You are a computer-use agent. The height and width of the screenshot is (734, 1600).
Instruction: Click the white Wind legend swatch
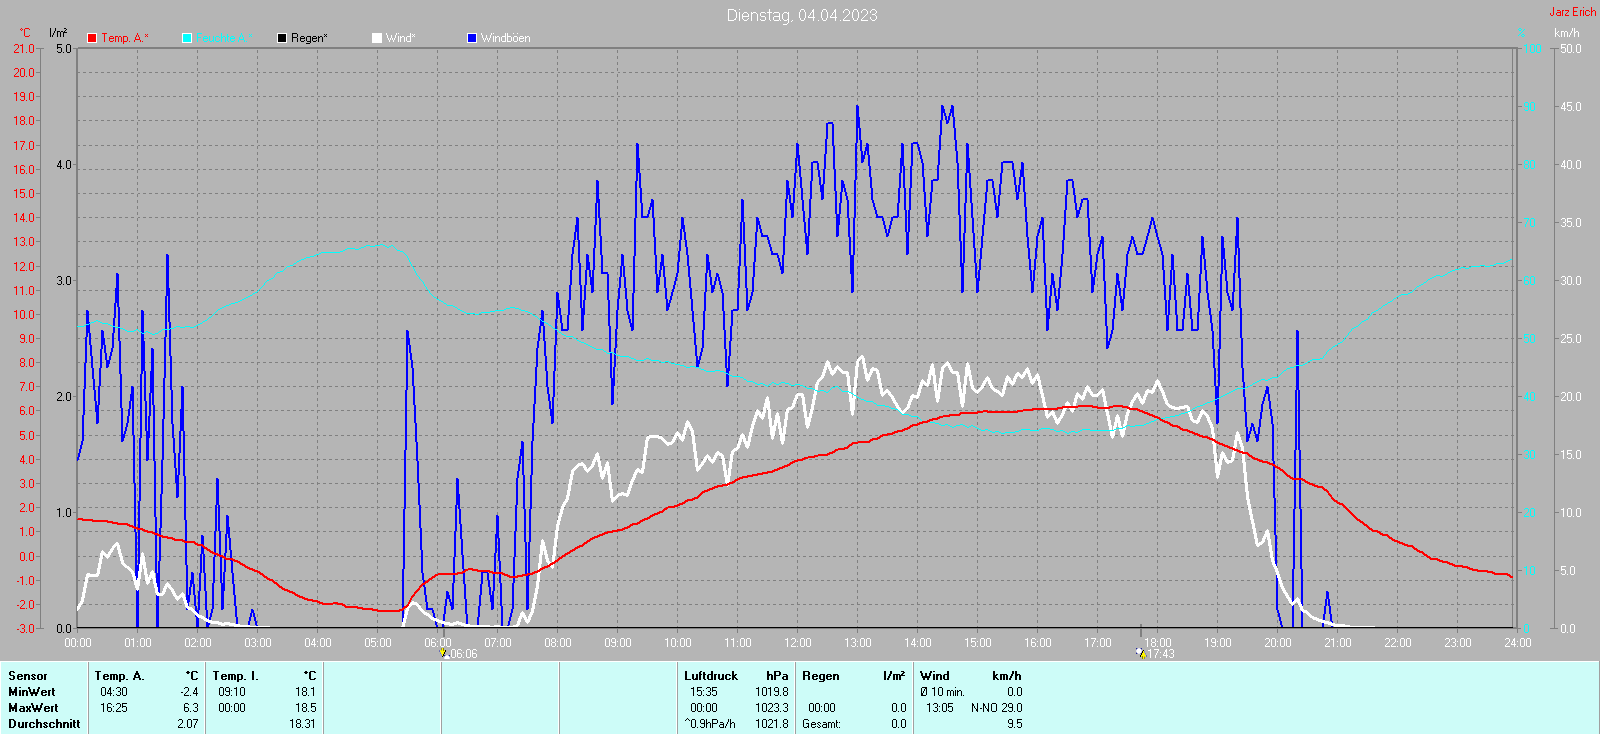click(x=377, y=38)
